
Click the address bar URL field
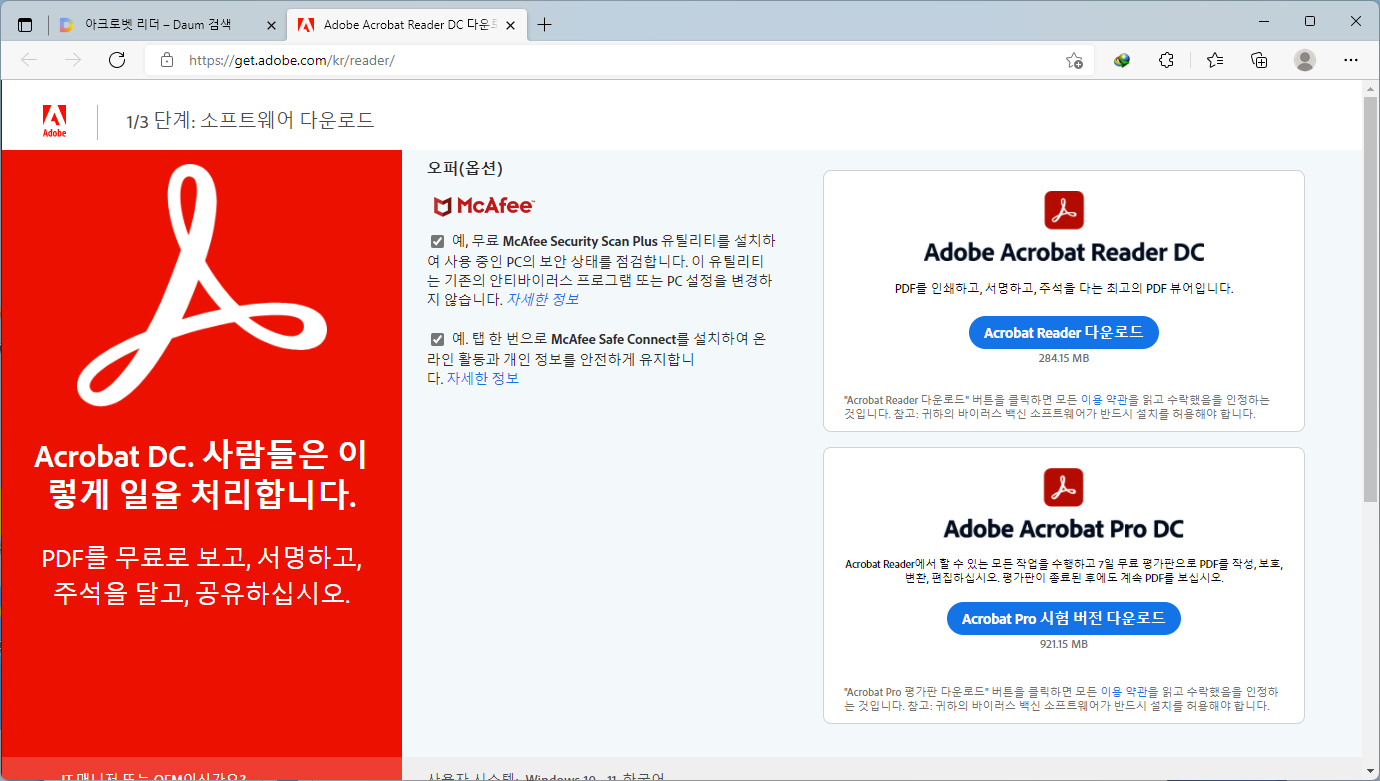pyautogui.click(x=620, y=60)
